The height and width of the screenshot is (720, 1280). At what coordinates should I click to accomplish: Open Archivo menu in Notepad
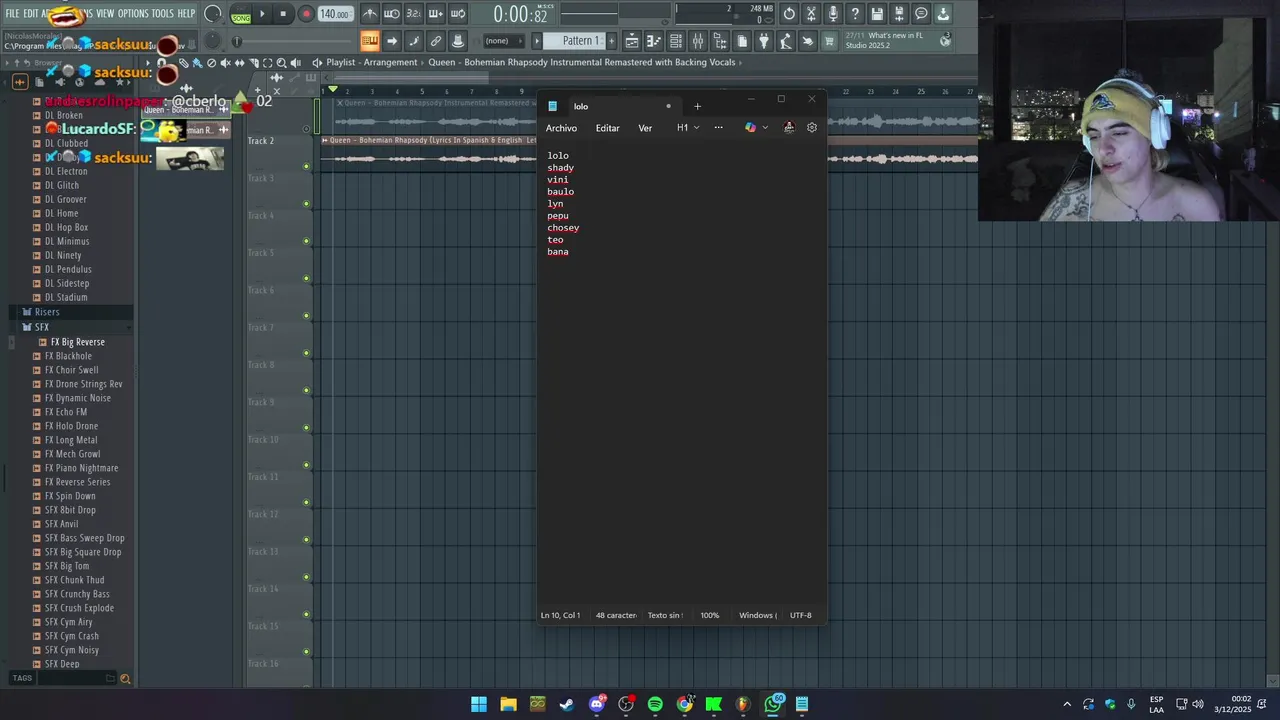pyautogui.click(x=561, y=128)
